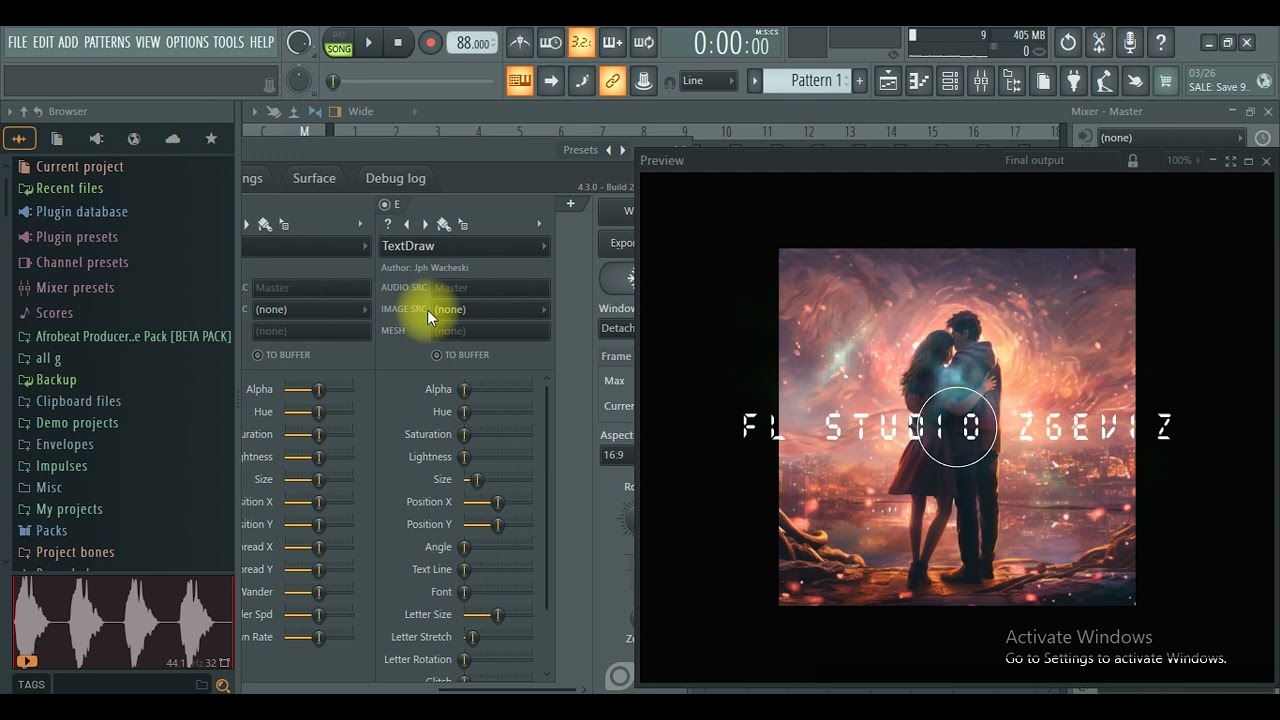Click the Detach window button
1280x720 pixels.
pos(617,328)
